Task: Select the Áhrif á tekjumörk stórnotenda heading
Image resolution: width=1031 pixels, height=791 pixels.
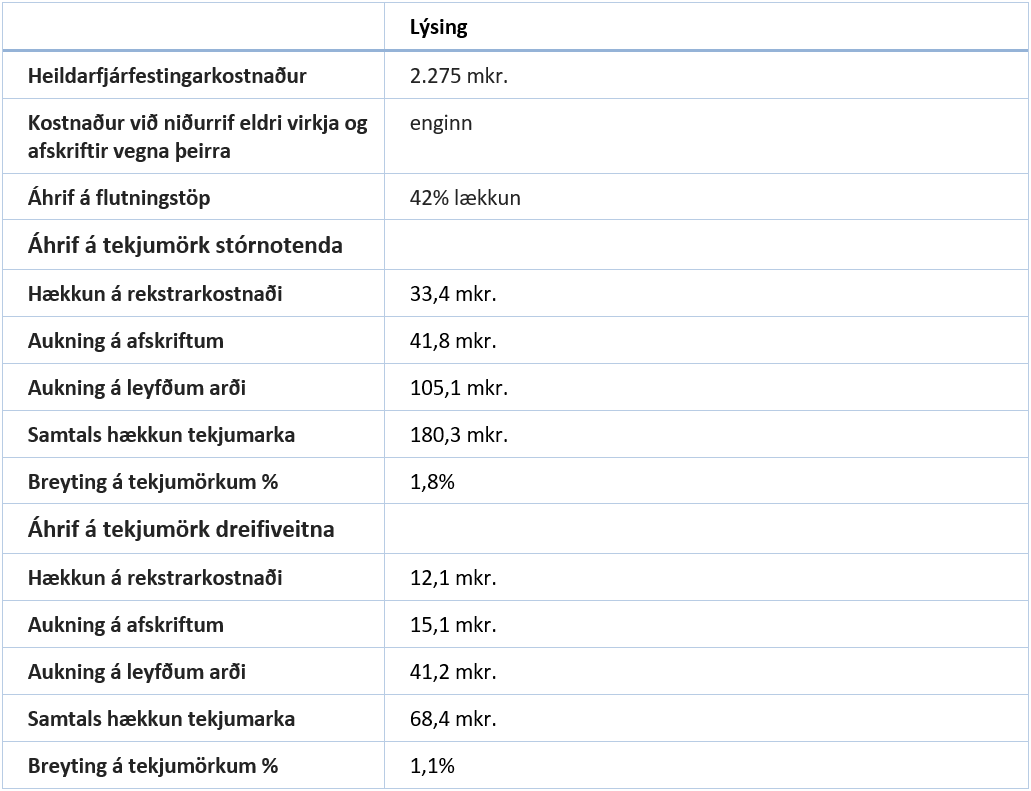Action: [x=185, y=245]
